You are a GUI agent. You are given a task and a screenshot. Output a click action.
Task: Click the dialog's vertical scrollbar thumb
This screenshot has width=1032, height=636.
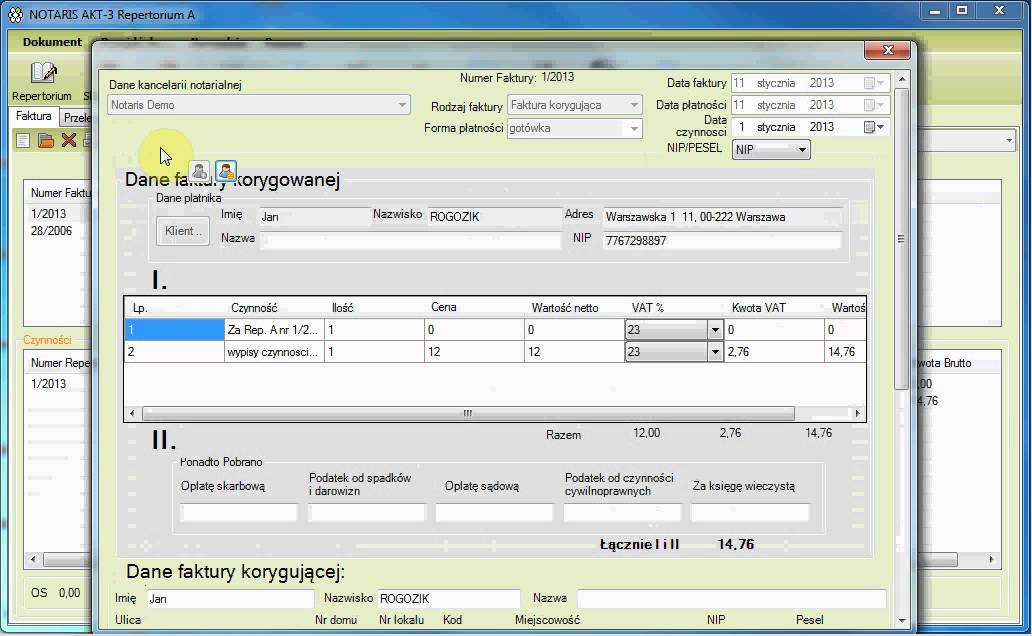pos(902,238)
